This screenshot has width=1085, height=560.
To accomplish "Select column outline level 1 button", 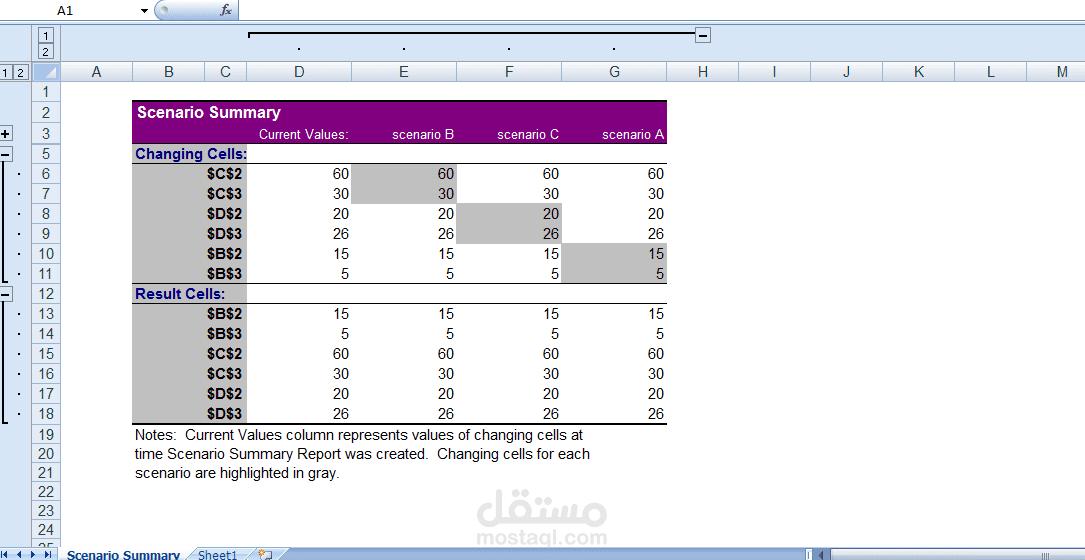I will tap(46, 36).
